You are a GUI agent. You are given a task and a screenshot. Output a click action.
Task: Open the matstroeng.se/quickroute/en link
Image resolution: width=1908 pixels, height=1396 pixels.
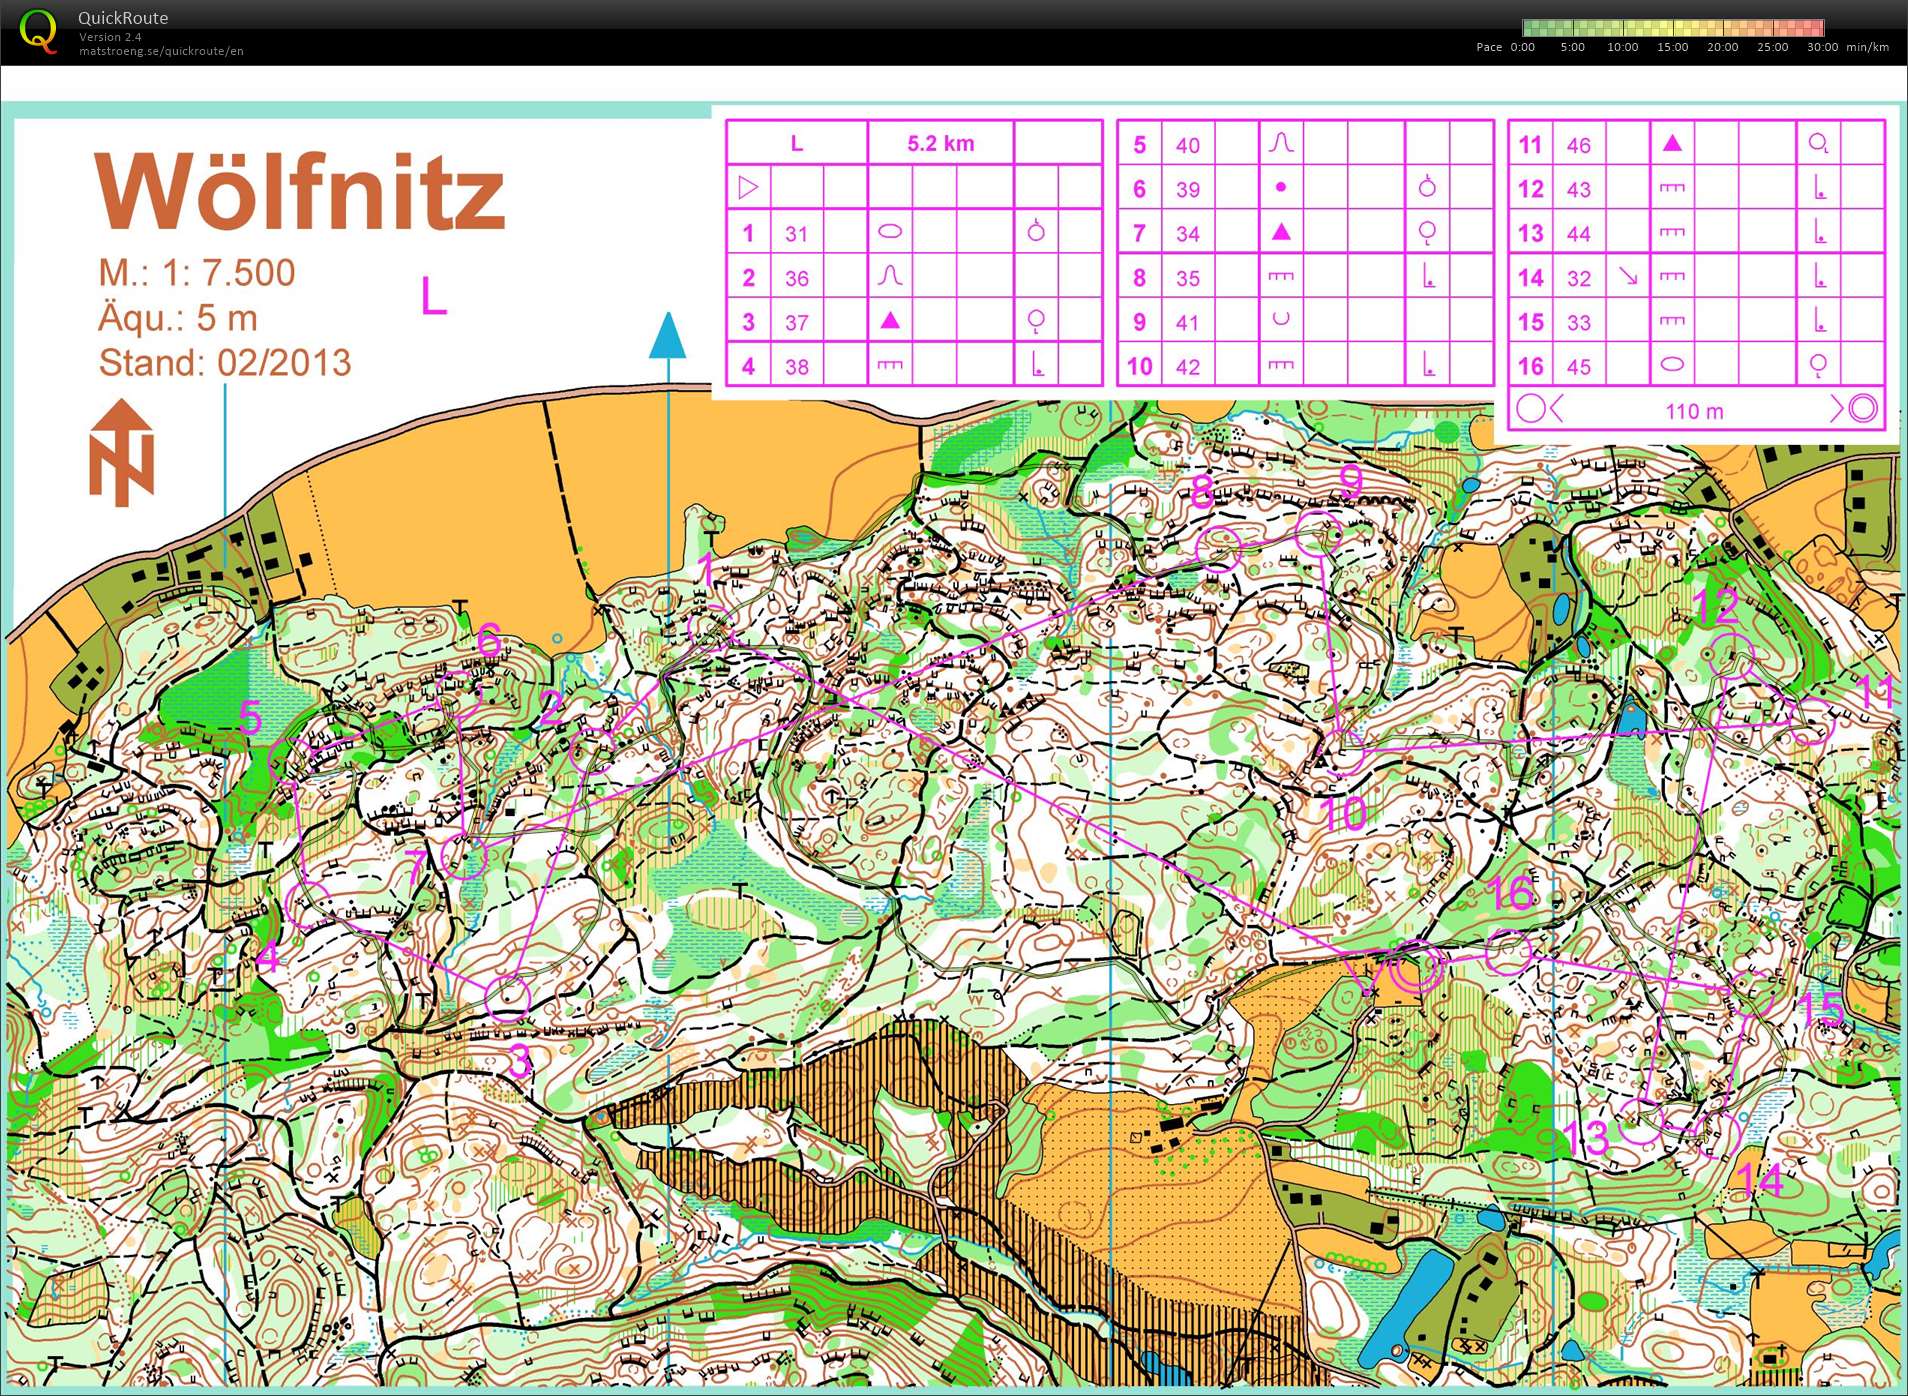click(161, 51)
